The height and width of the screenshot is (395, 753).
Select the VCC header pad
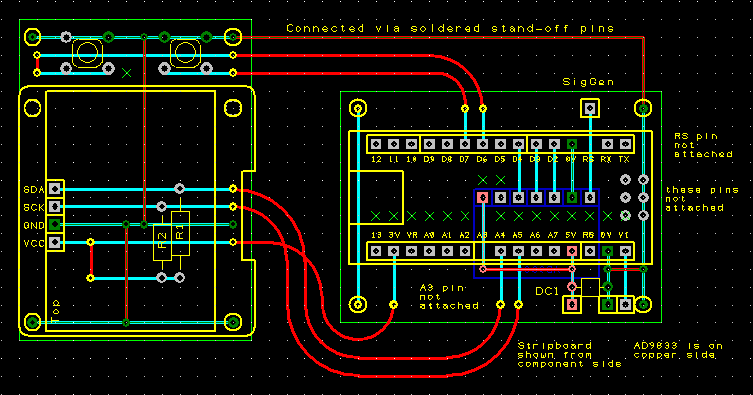point(55,242)
